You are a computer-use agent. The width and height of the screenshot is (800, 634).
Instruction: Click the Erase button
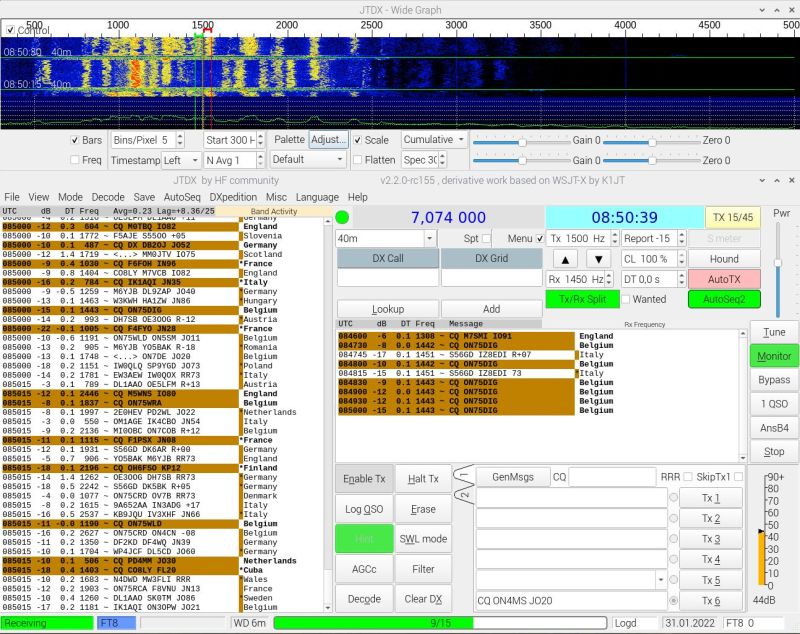[423, 509]
